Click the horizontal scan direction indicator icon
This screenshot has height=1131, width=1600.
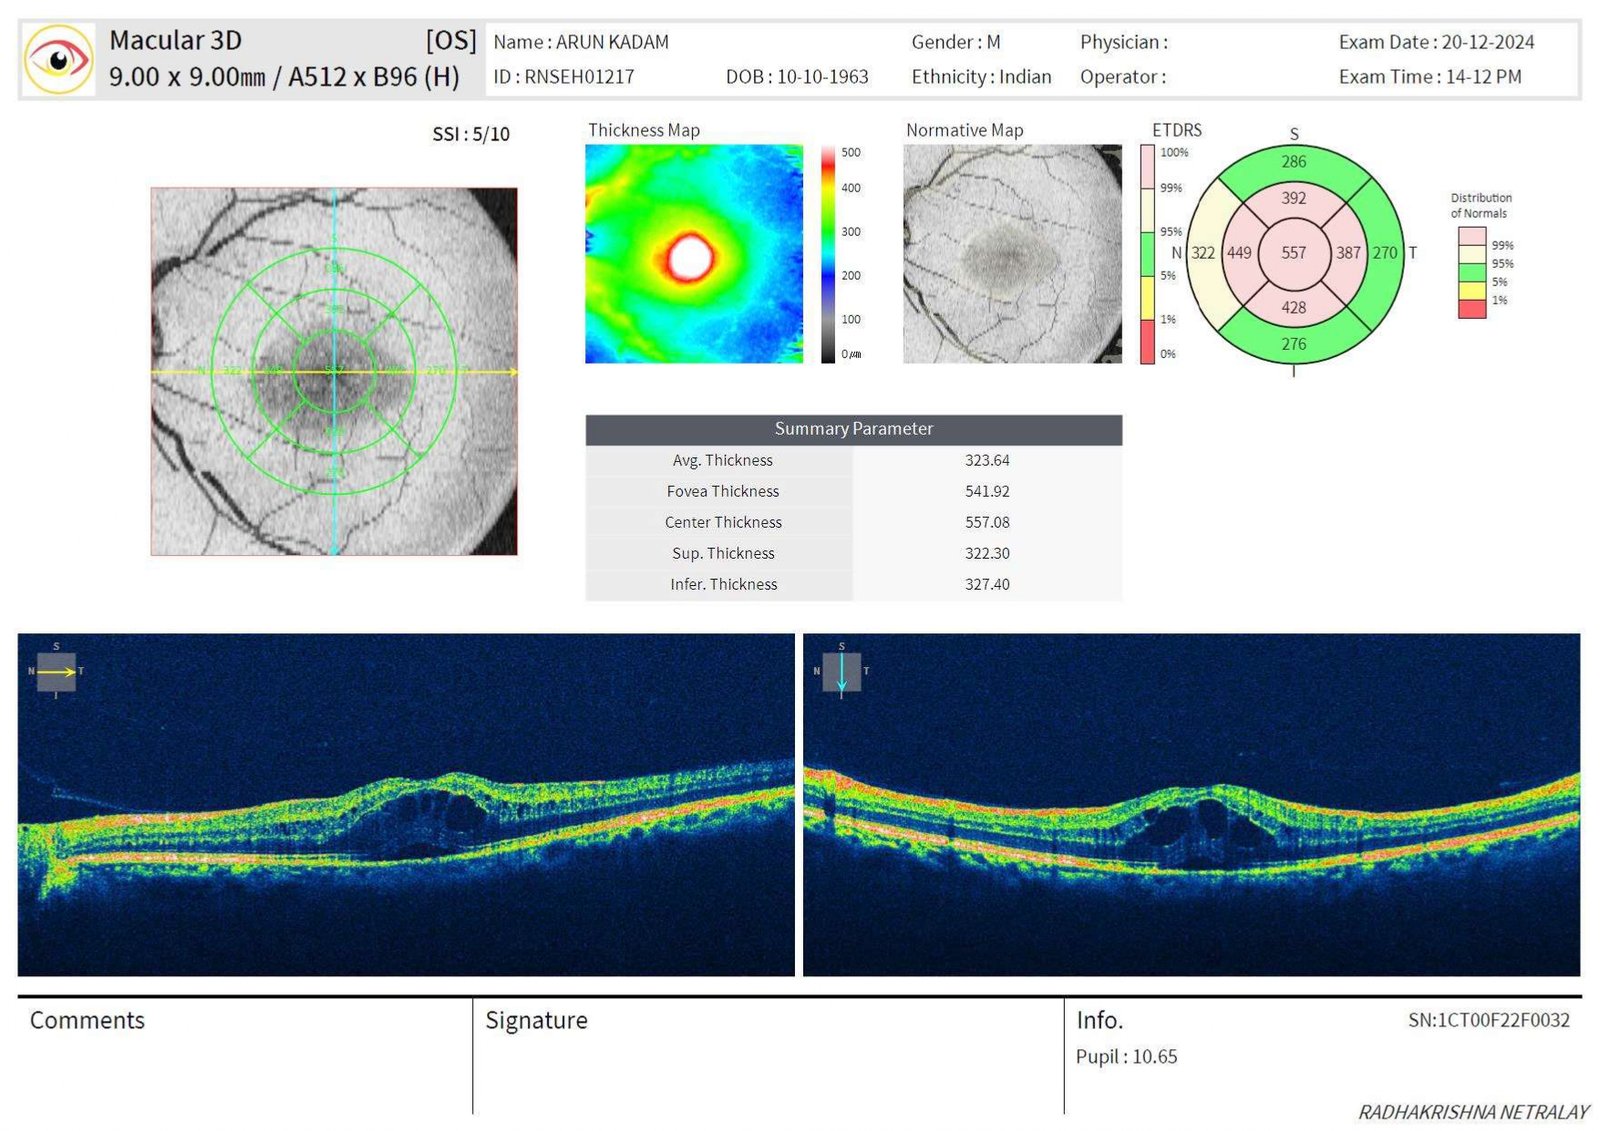point(56,672)
